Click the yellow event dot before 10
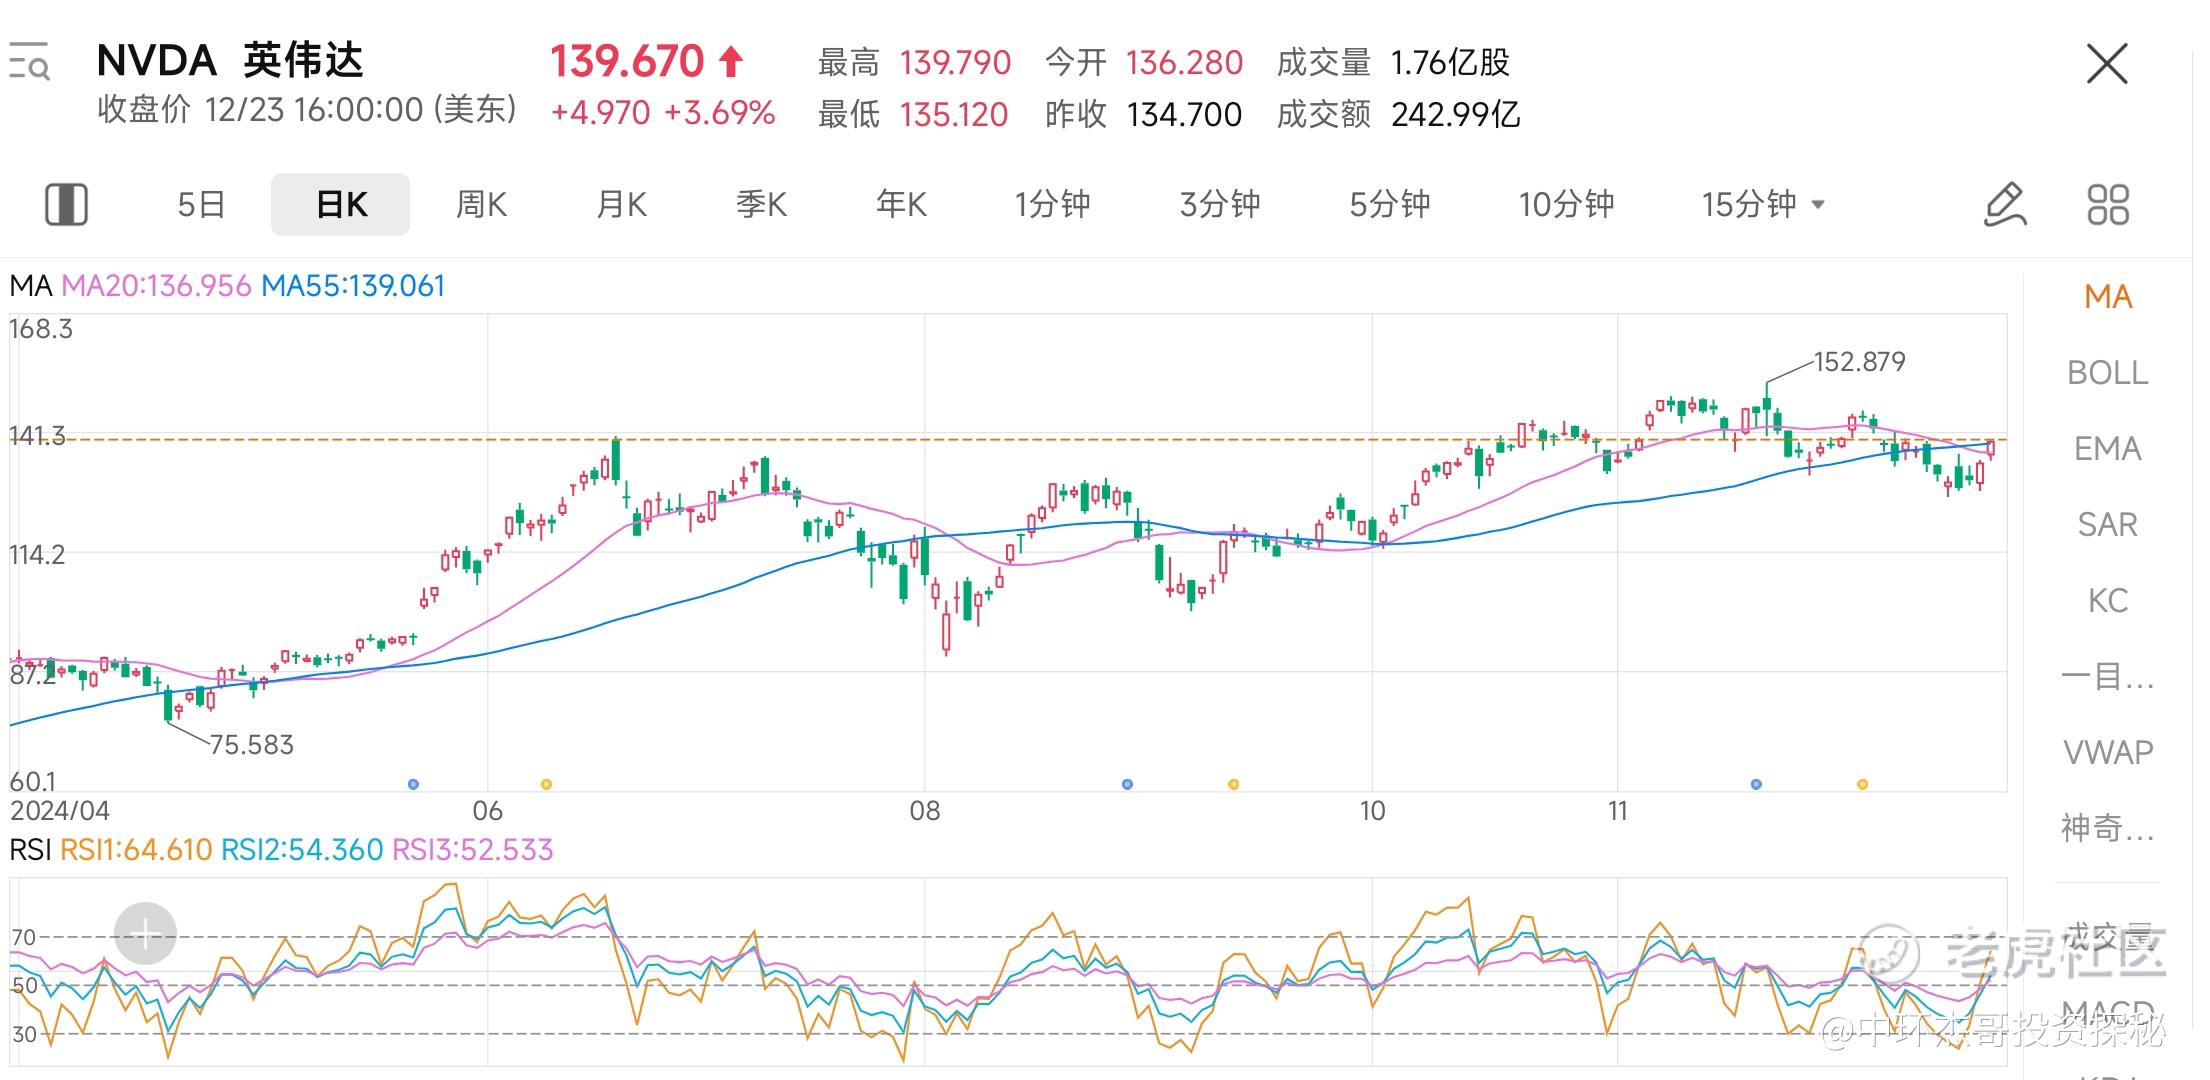 coord(1233,784)
